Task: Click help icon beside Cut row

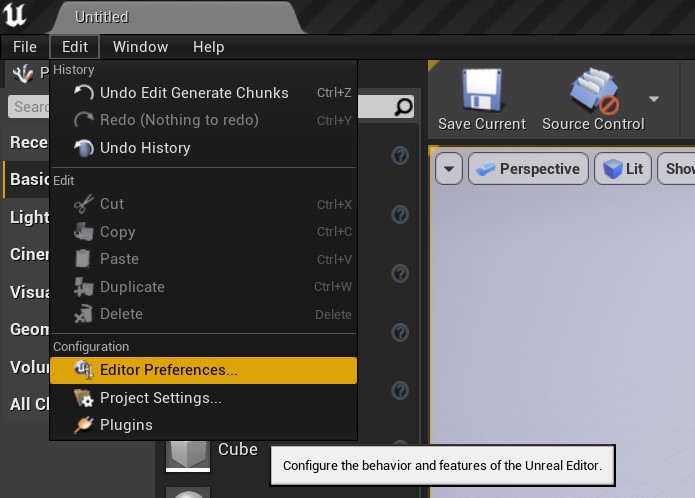Action: [x=400, y=214]
